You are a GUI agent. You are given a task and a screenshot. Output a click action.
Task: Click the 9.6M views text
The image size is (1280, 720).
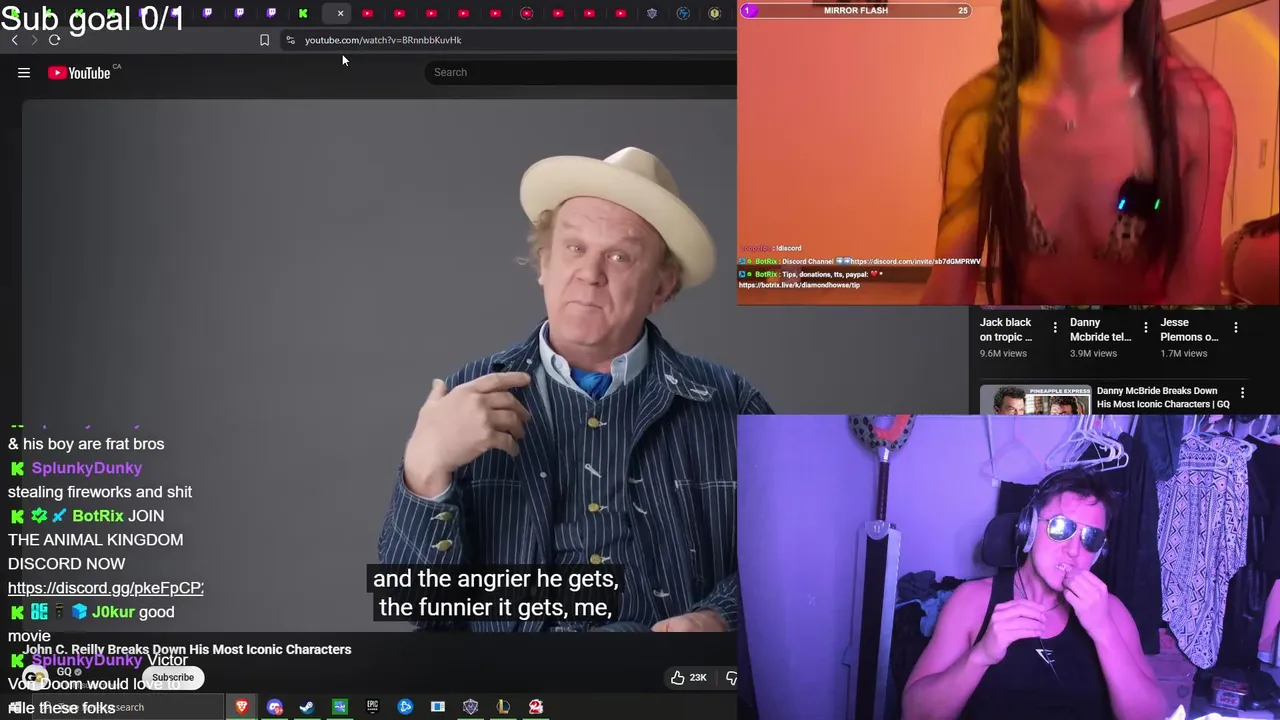pyautogui.click(x=1003, y=353)
